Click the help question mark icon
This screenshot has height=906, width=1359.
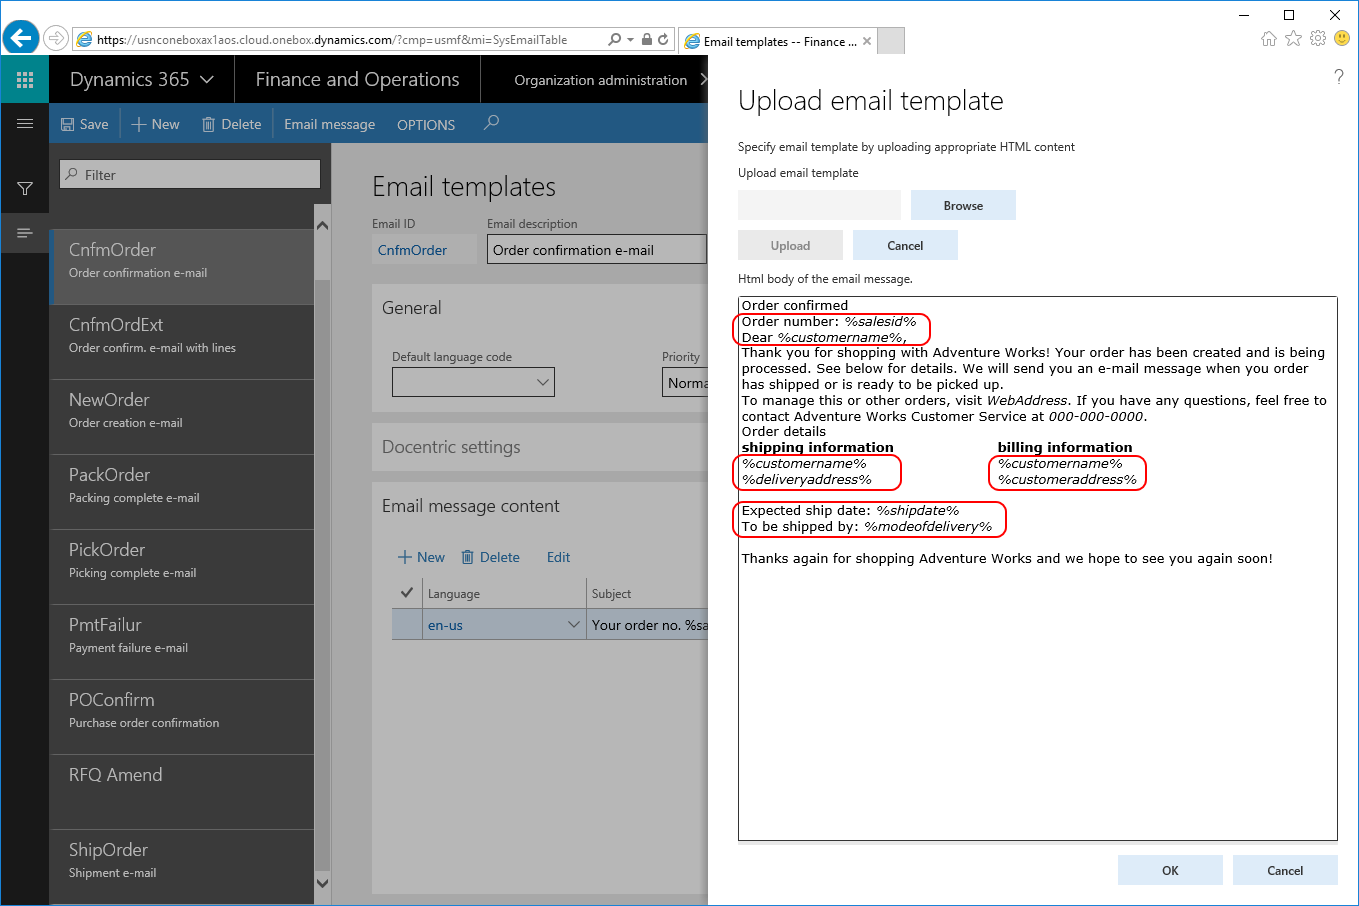pyautogui.click(x=1338, y=77)
